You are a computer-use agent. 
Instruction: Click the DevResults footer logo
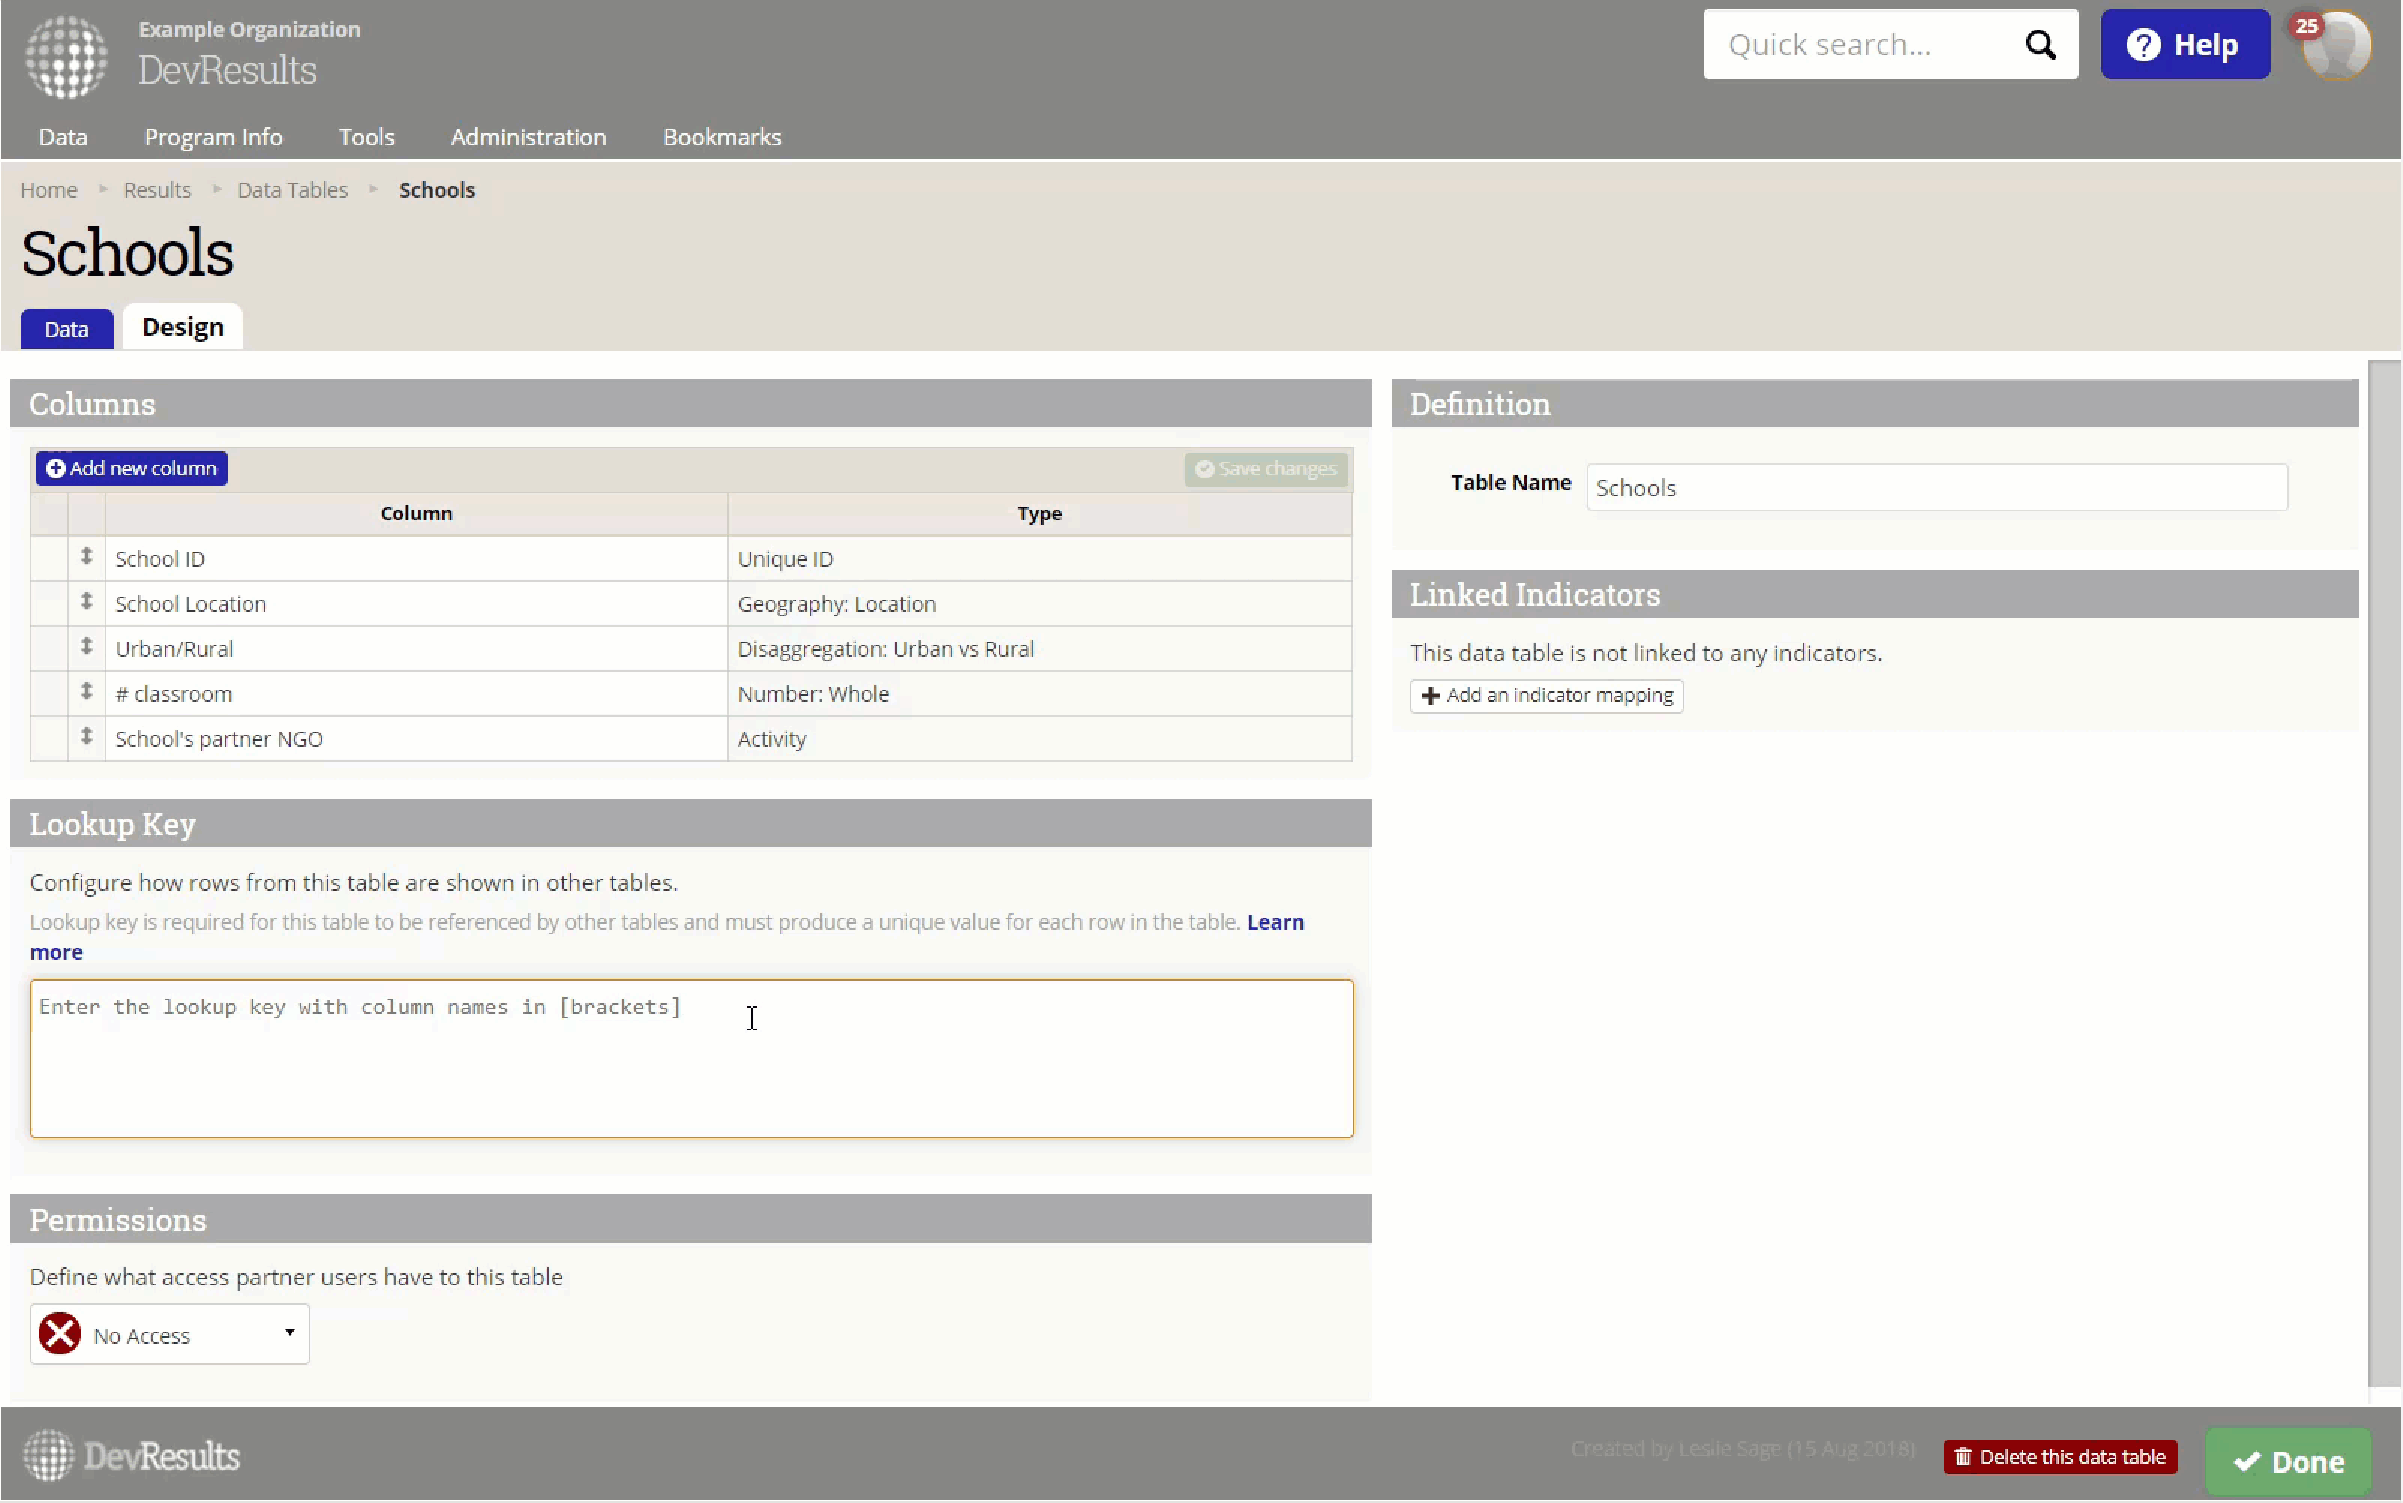coord(132,1456)
